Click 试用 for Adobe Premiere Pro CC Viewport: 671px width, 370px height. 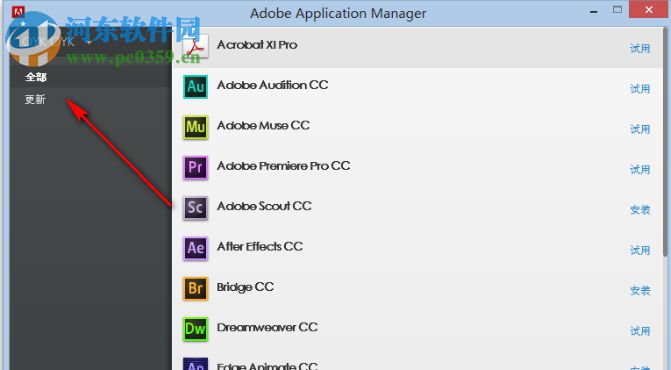click(x=640, y=169)
